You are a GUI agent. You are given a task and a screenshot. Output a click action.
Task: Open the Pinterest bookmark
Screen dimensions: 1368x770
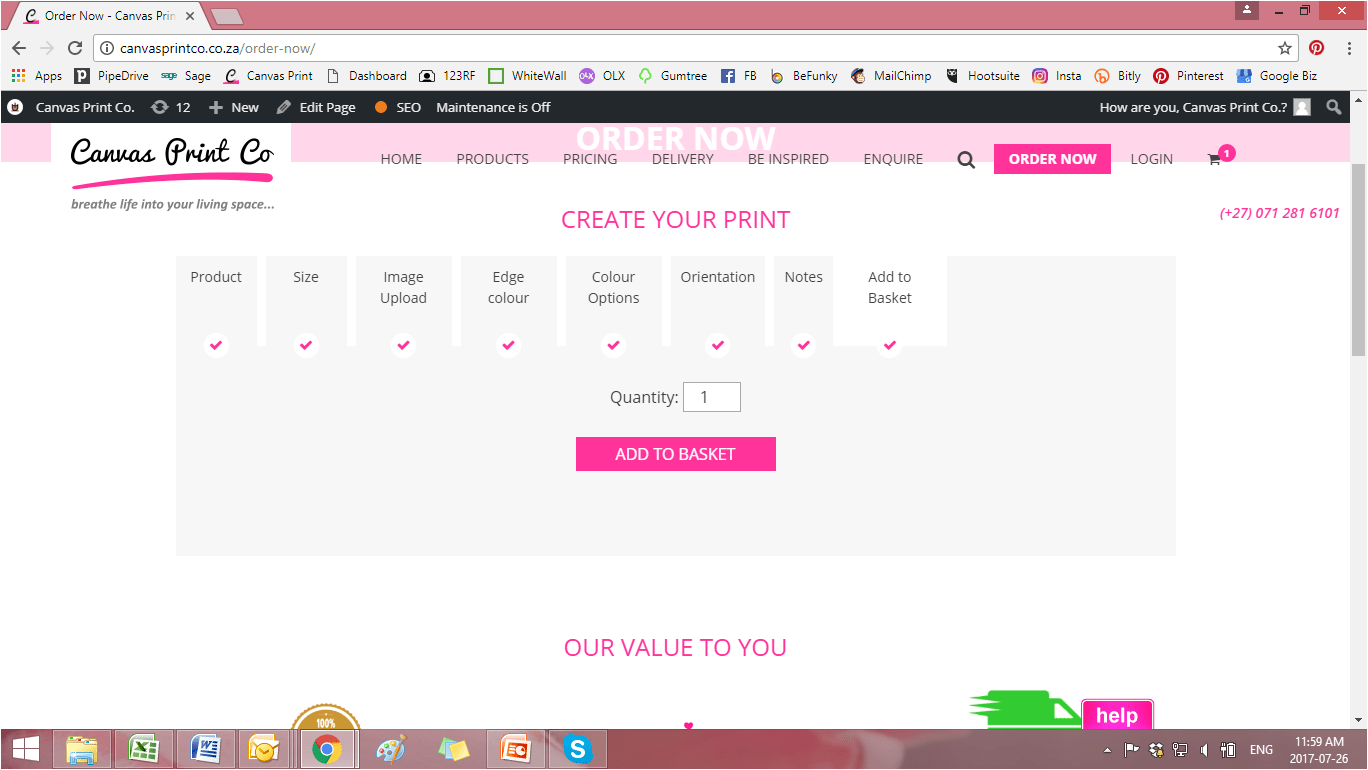click(x=1188, y=76)
